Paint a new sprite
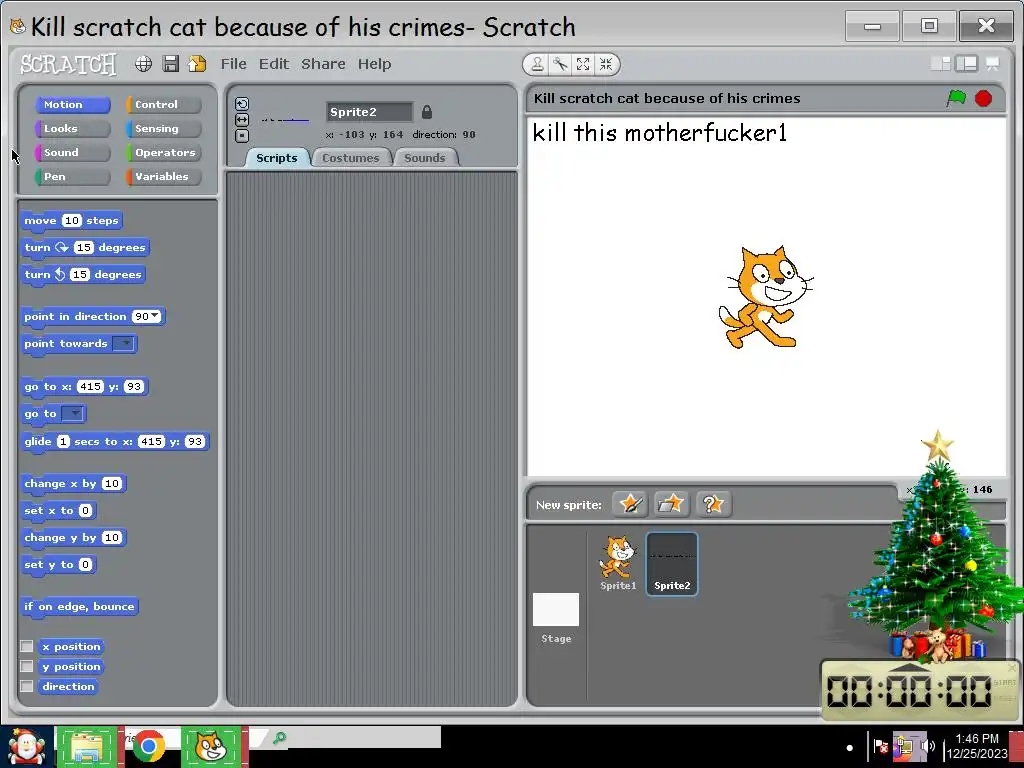Image resolution: width=1024 pixels, height=768 pixels. (630, 504)
